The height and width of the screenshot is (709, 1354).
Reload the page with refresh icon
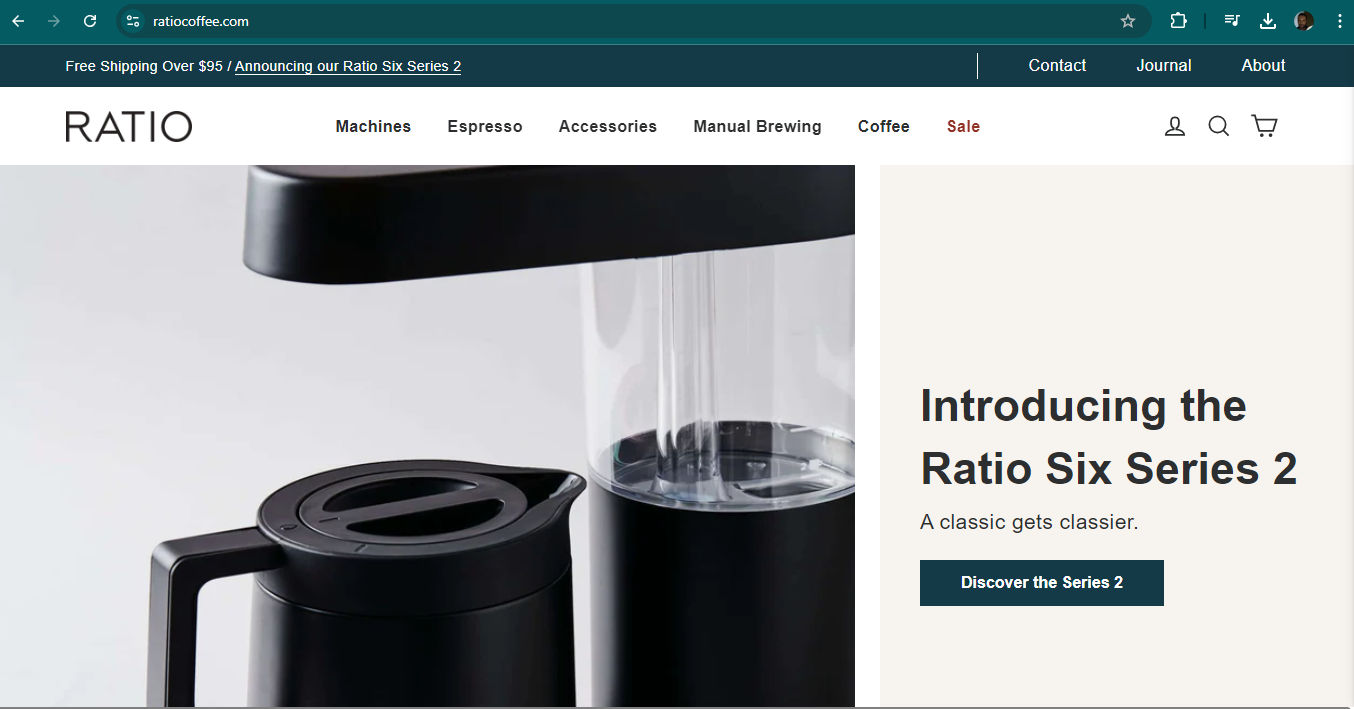89,20
